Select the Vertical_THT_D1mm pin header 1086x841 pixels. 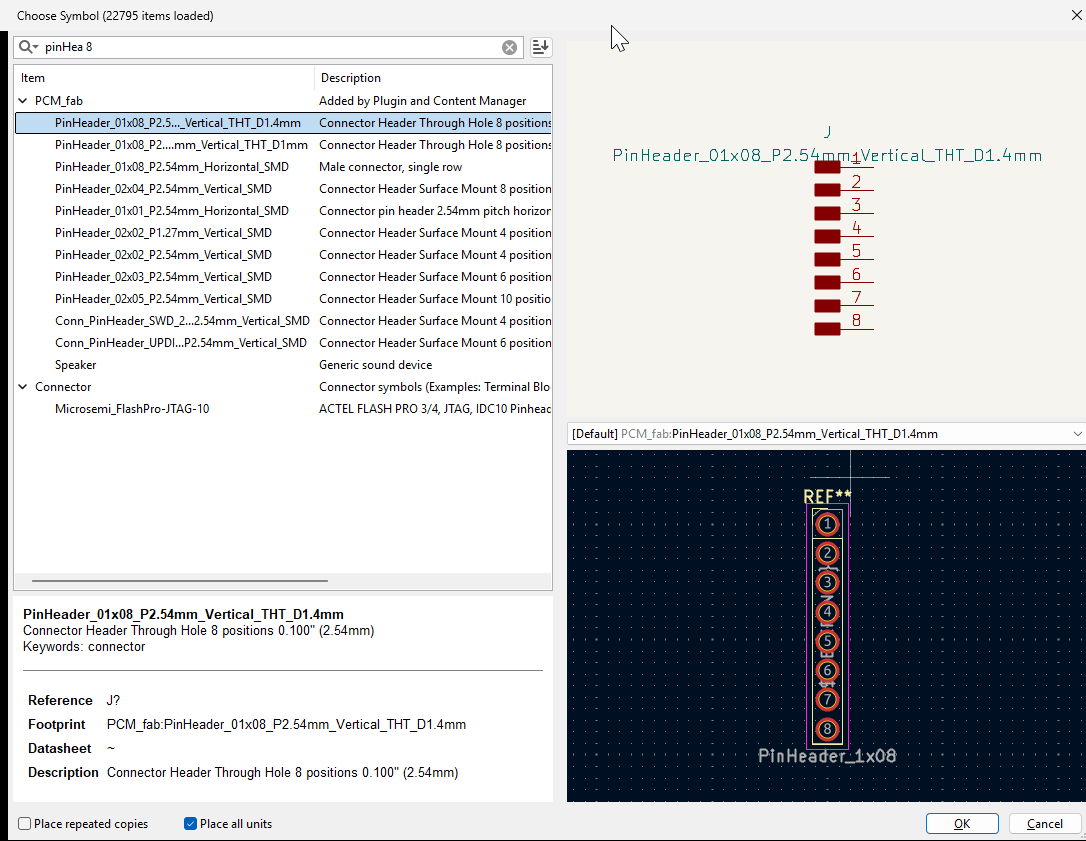point(283,145)
